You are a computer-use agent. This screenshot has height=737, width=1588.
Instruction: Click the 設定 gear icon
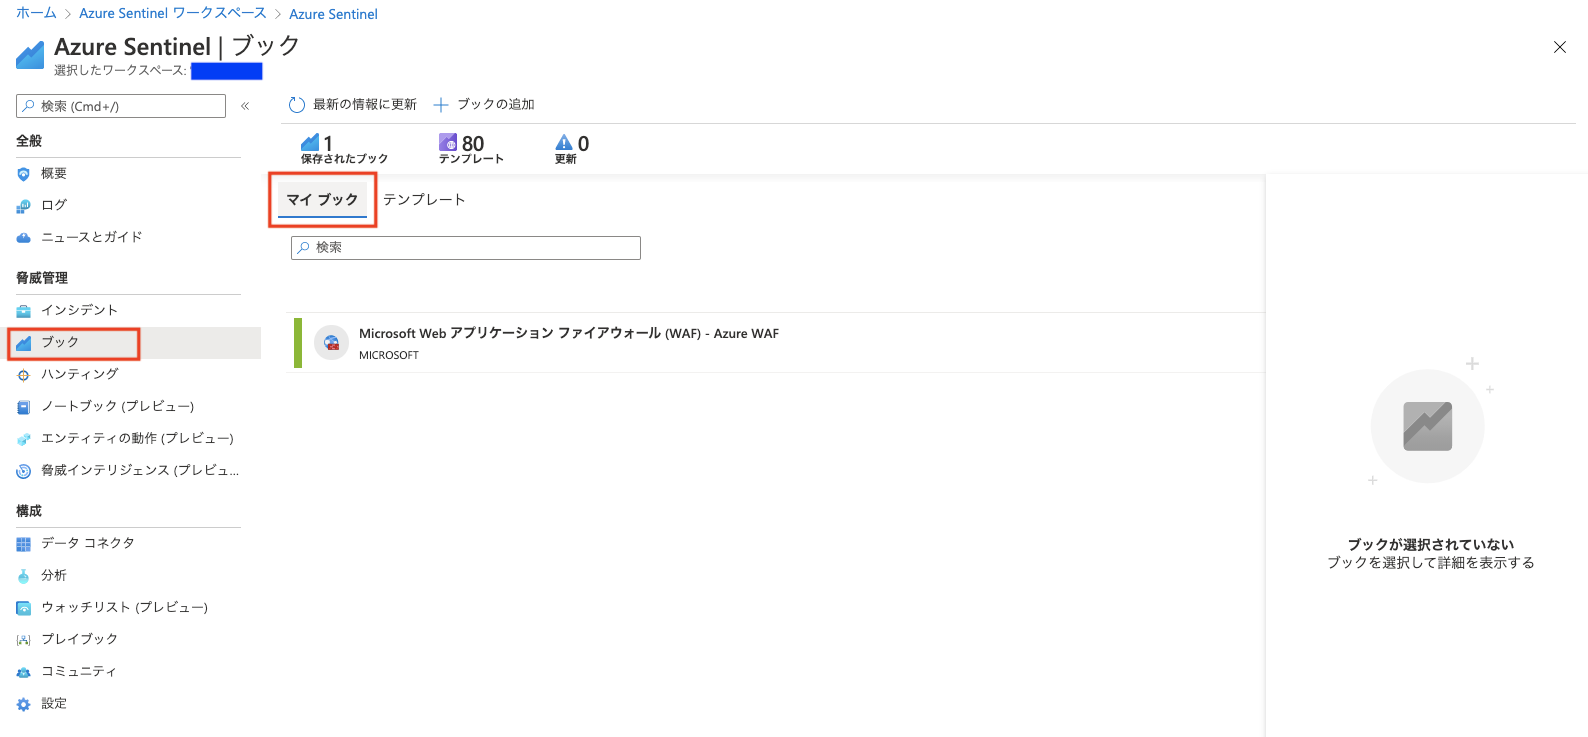click(24, 704)
